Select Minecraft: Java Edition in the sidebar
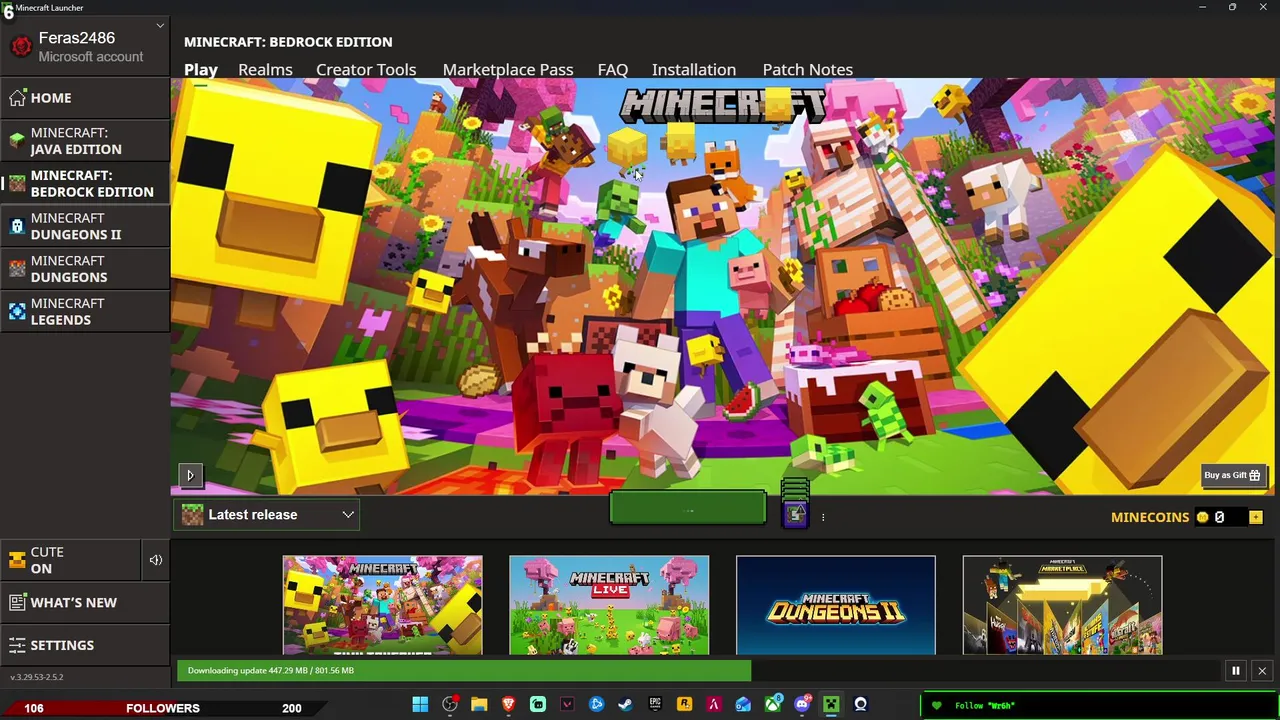Screen dimensions: 1280x720 coord(85,141)
